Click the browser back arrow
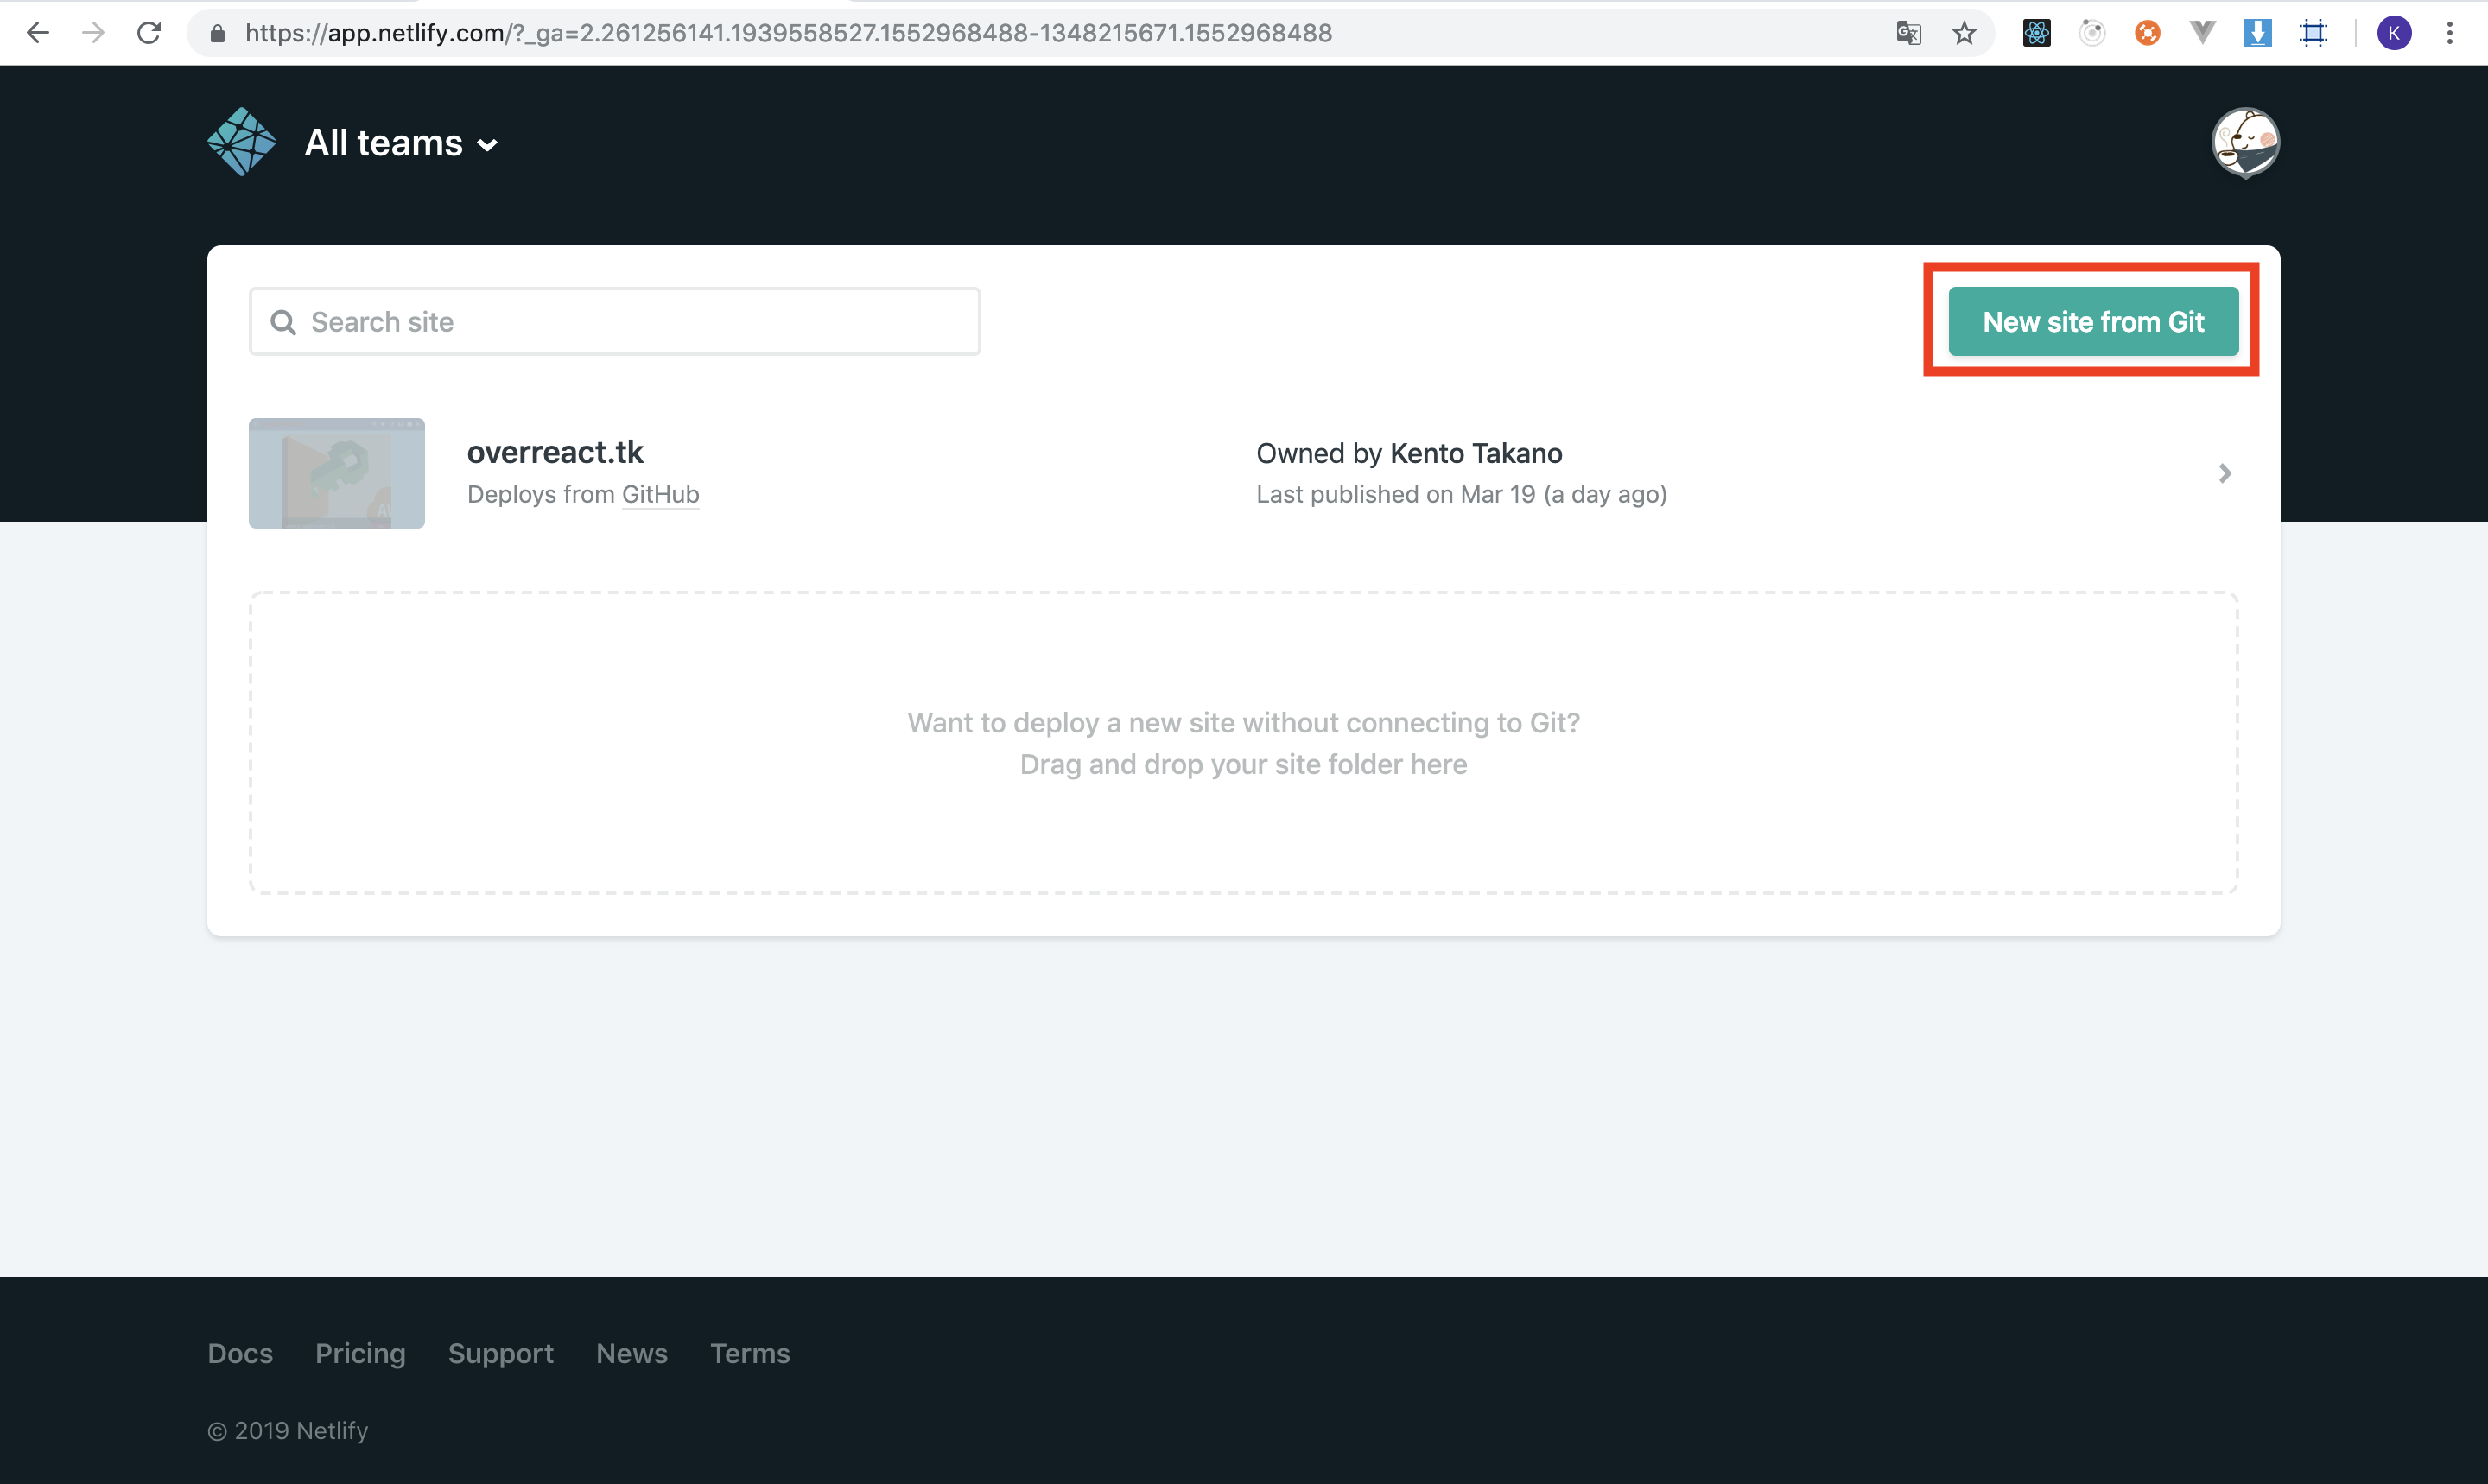 coord(37,33)
